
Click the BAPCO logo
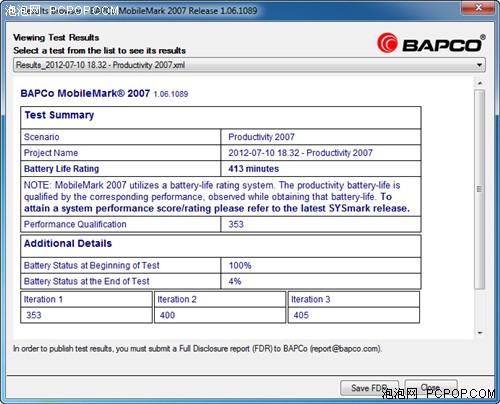431,44
